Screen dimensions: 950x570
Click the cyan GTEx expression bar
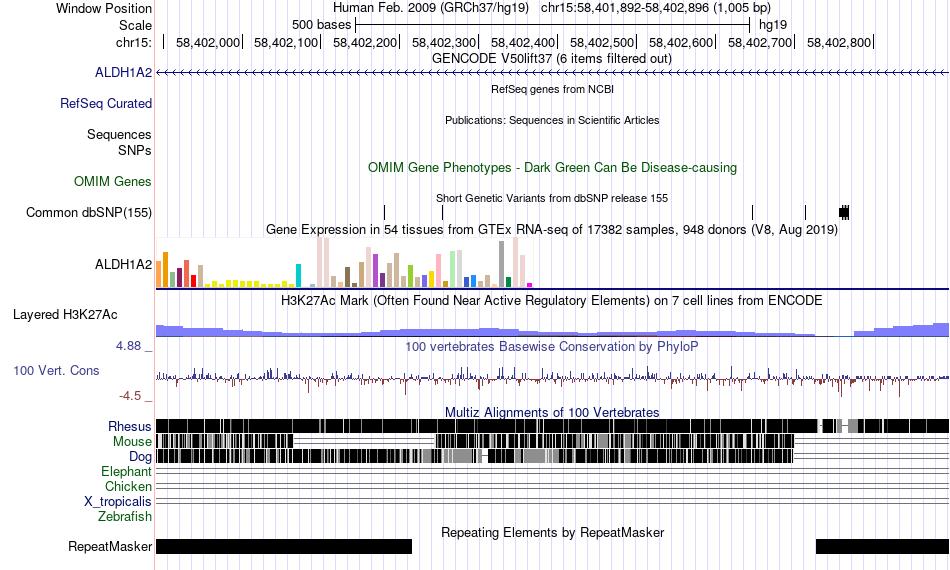298,276
